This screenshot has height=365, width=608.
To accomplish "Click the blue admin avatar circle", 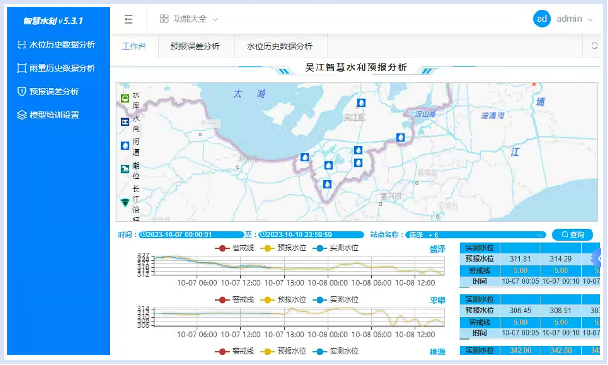I will coord(542,19).
